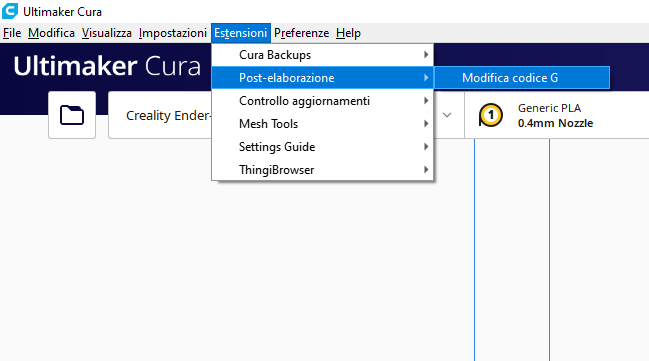This screenshot has width=649, height=361.
Task: Select the Creality Ender printer button
Action: click(161, 115)
